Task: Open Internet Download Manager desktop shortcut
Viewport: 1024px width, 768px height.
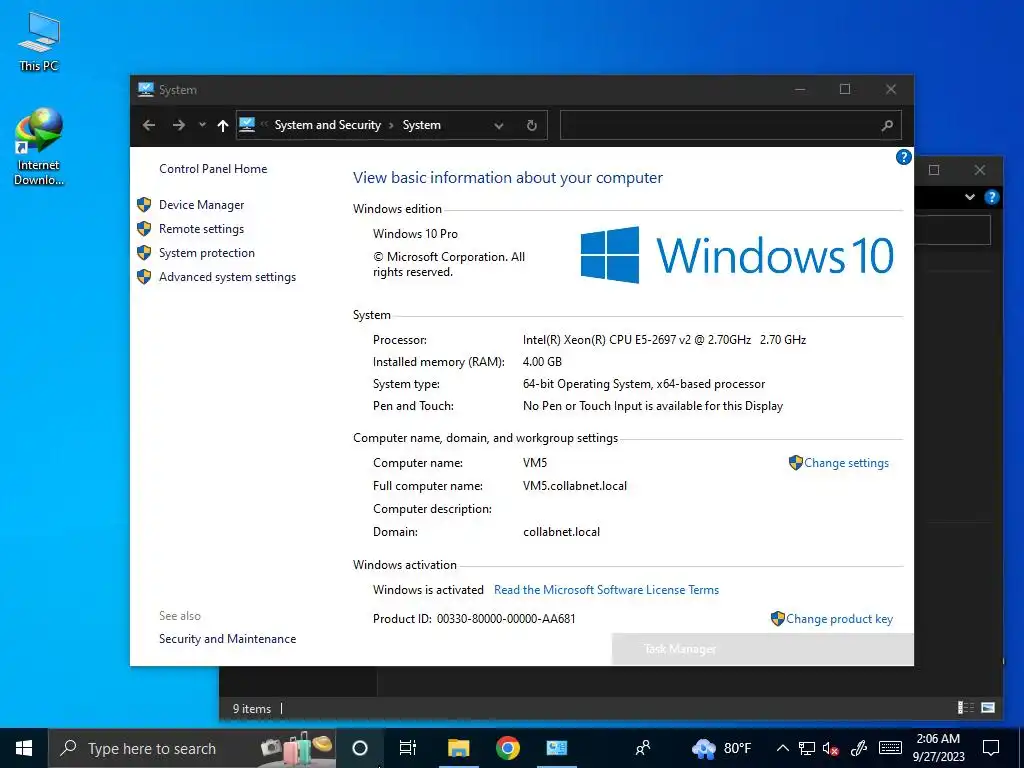Action: [x=39, y=148]
